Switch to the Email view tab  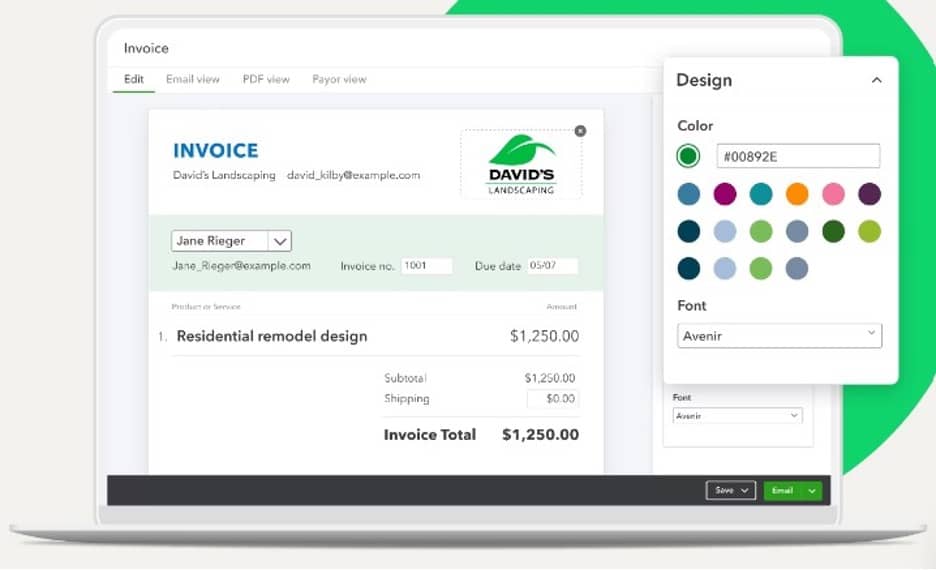point(192,79)
